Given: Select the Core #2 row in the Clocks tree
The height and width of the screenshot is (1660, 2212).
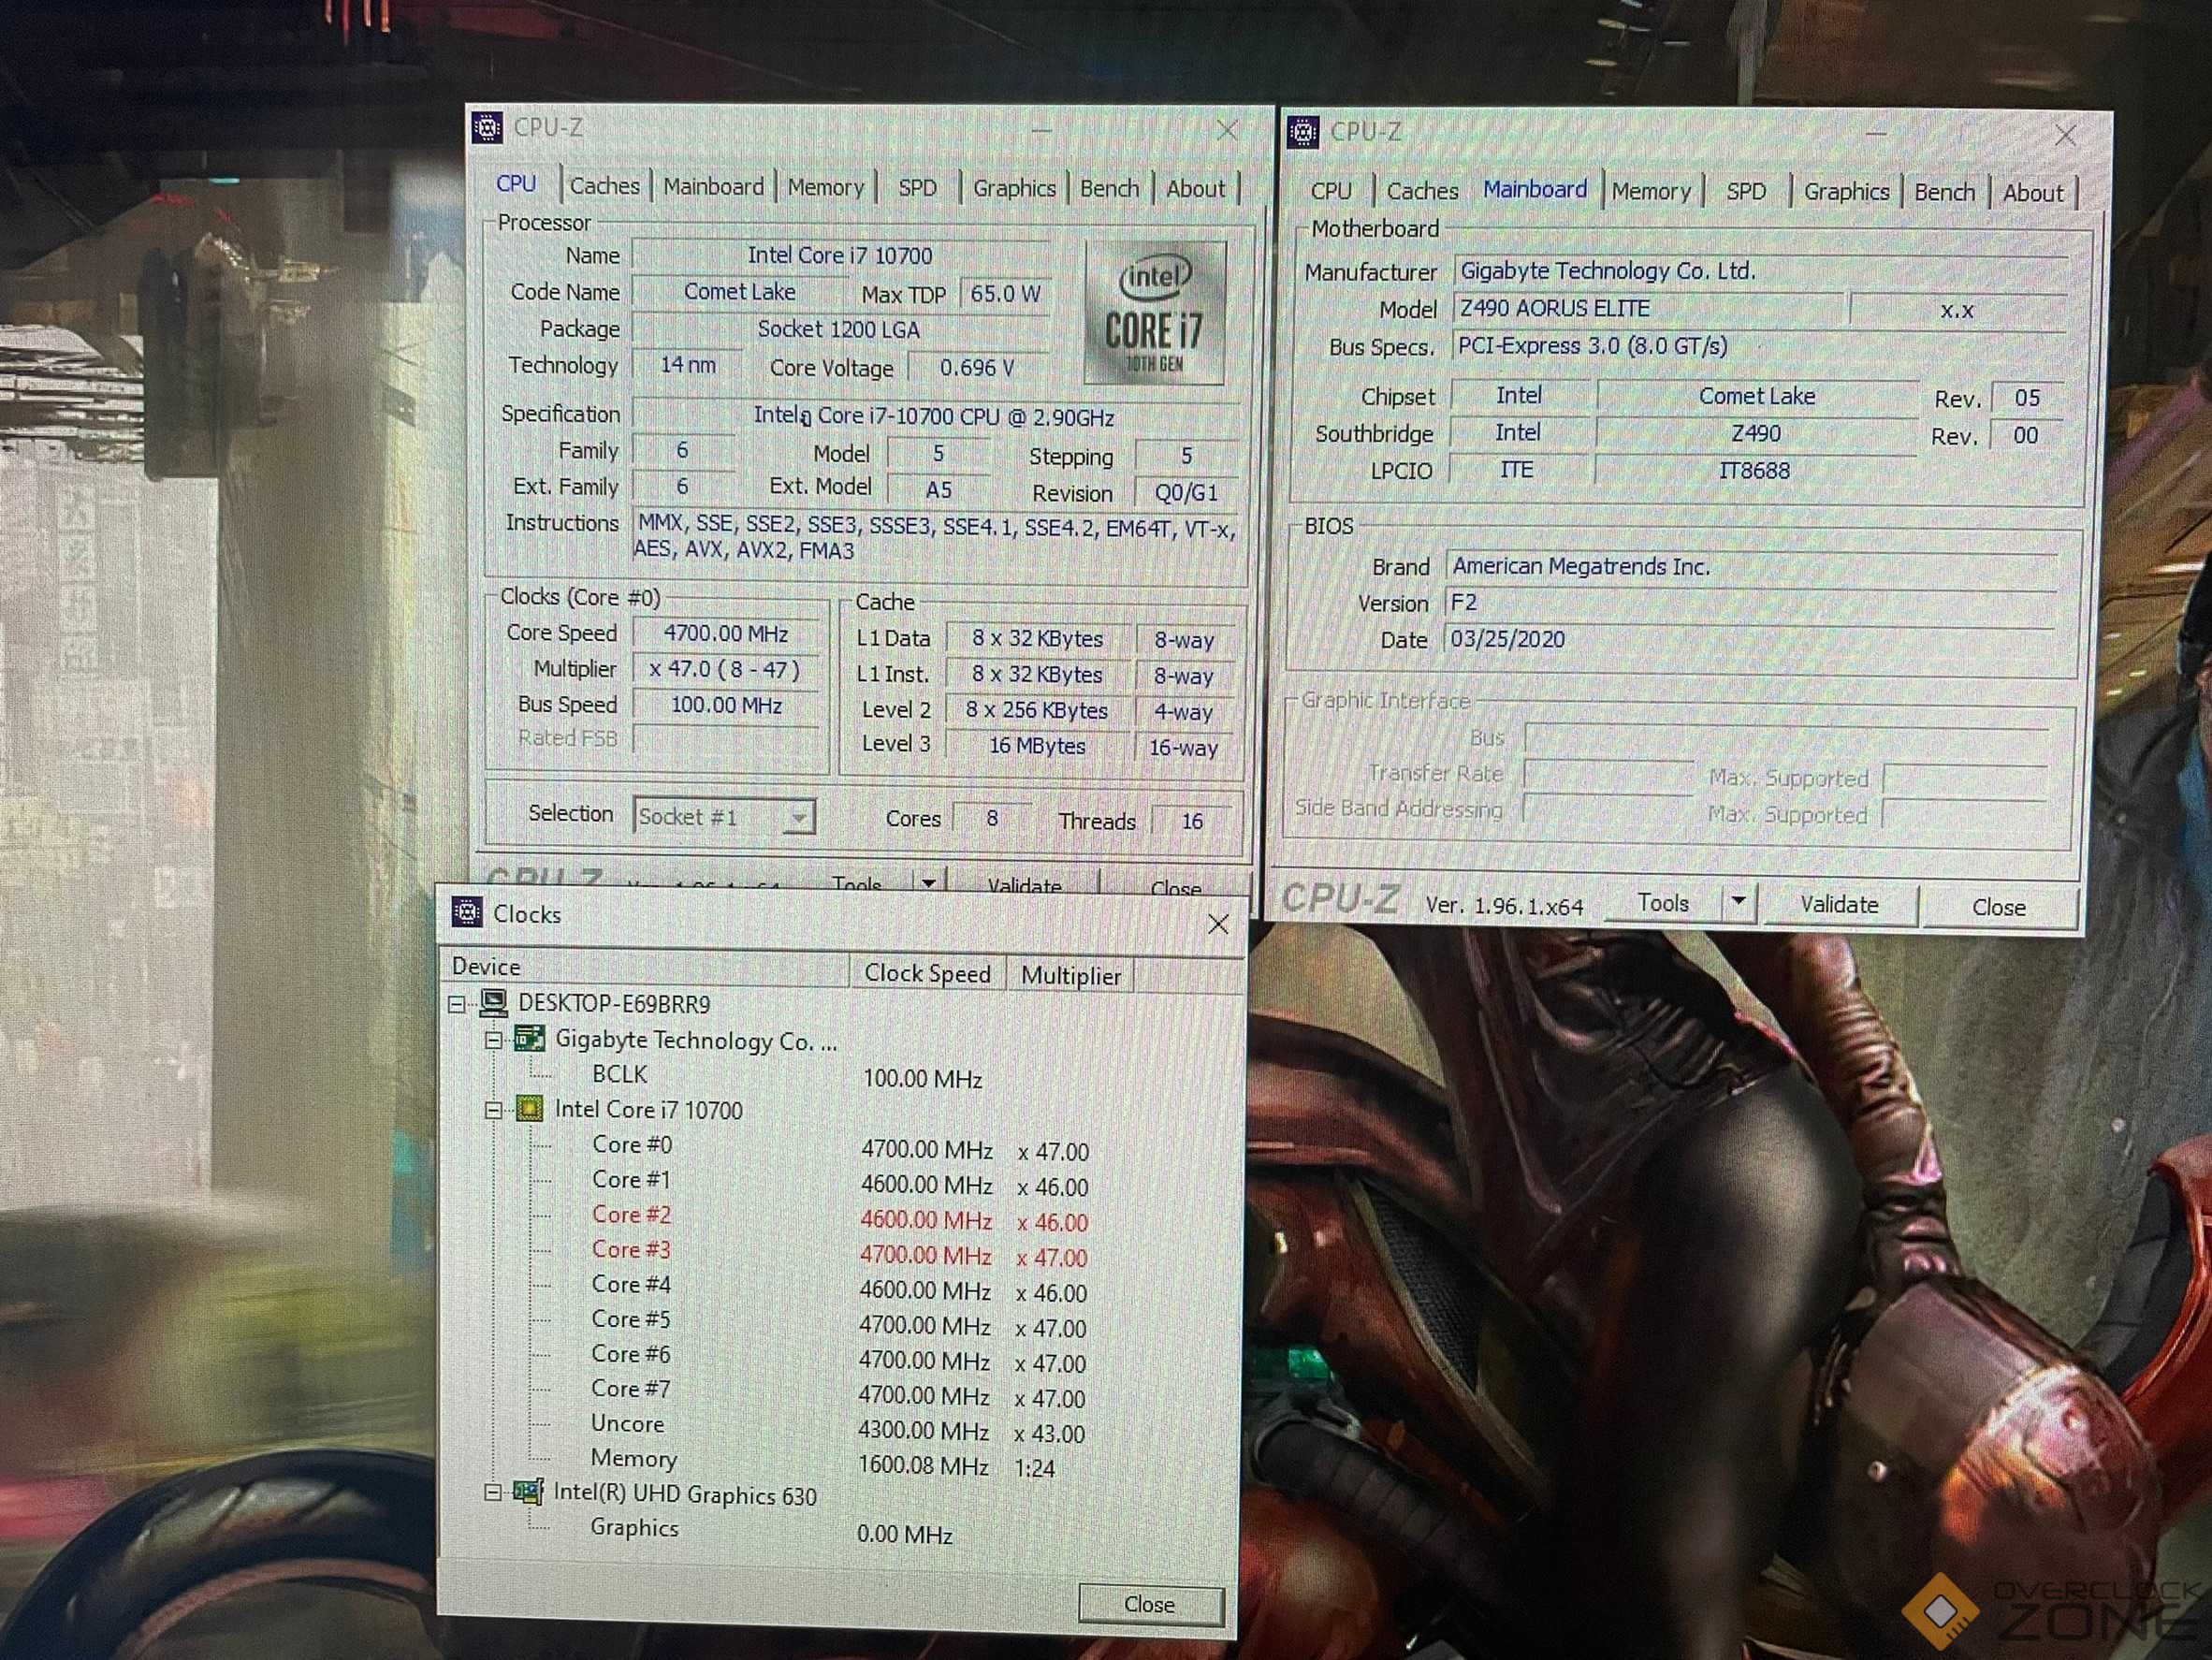Looking at the screenshot, I should 631,1214.
